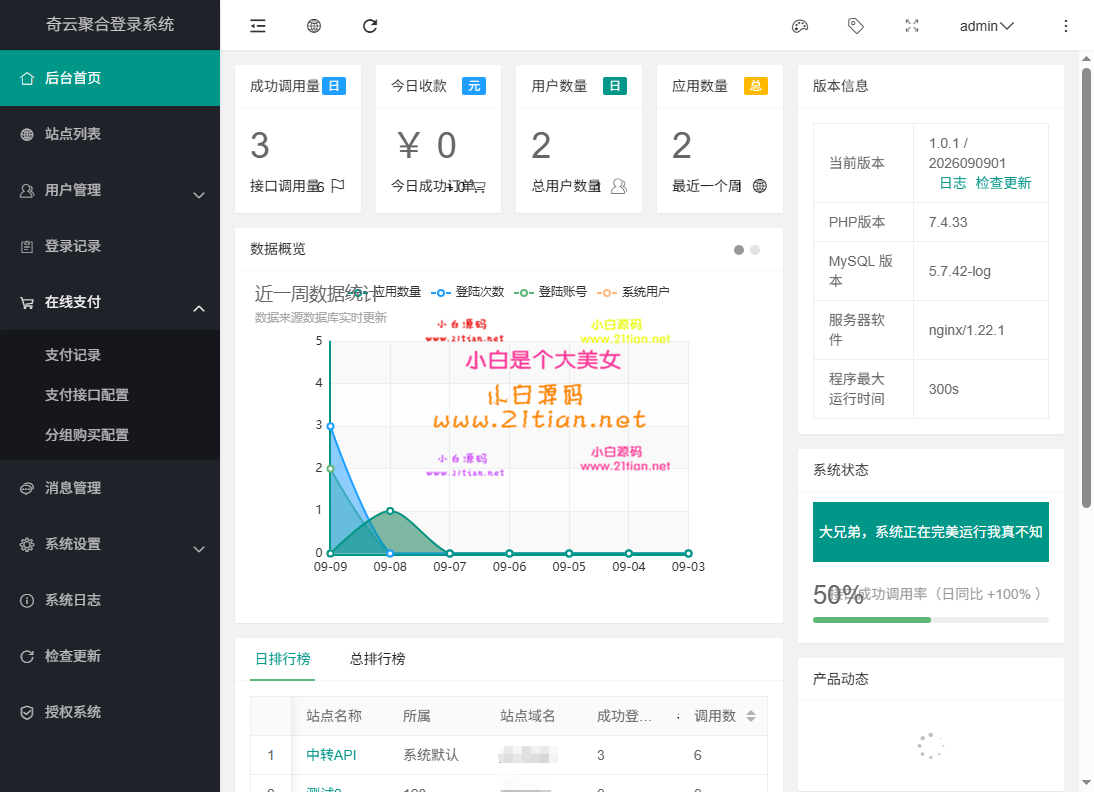
Task: Open the 中转API site link
Action: pos(331,755)
